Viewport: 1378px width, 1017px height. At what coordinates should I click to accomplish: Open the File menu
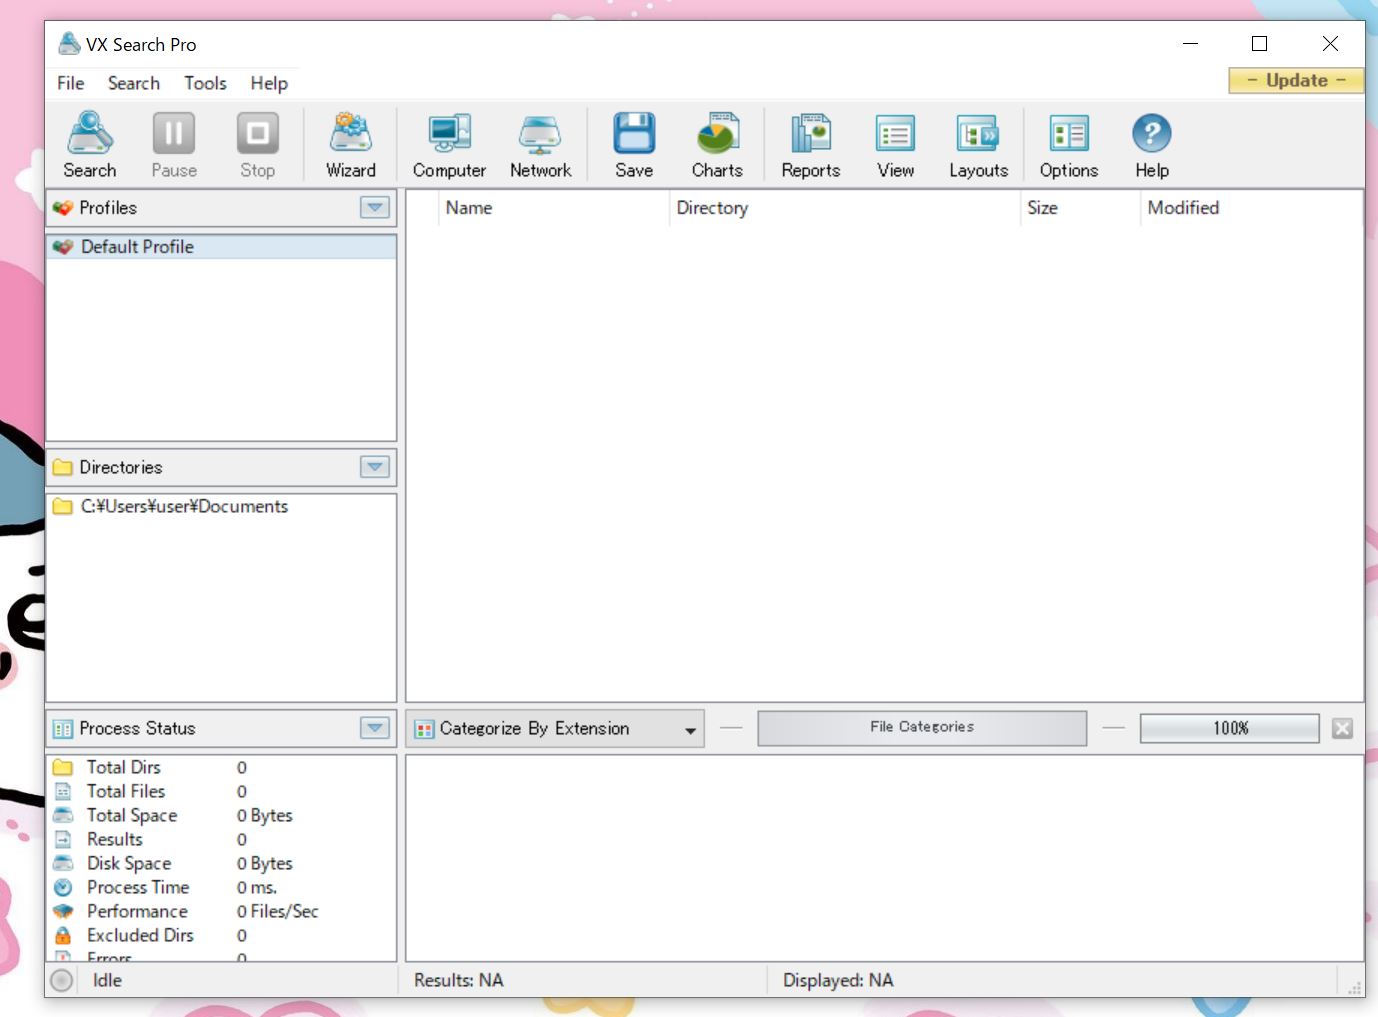pyautogui.click(x=70, y=83)
